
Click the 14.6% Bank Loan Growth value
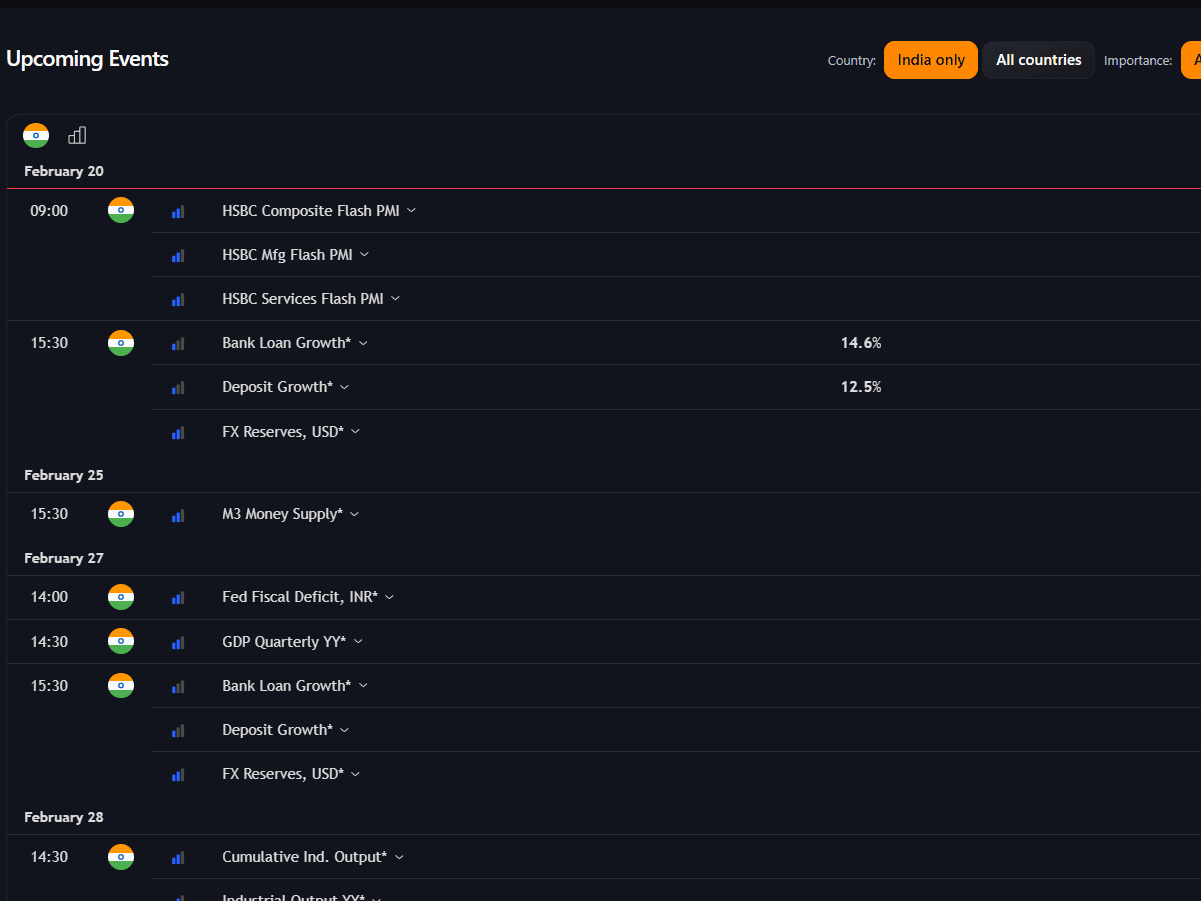pos(860,343)
